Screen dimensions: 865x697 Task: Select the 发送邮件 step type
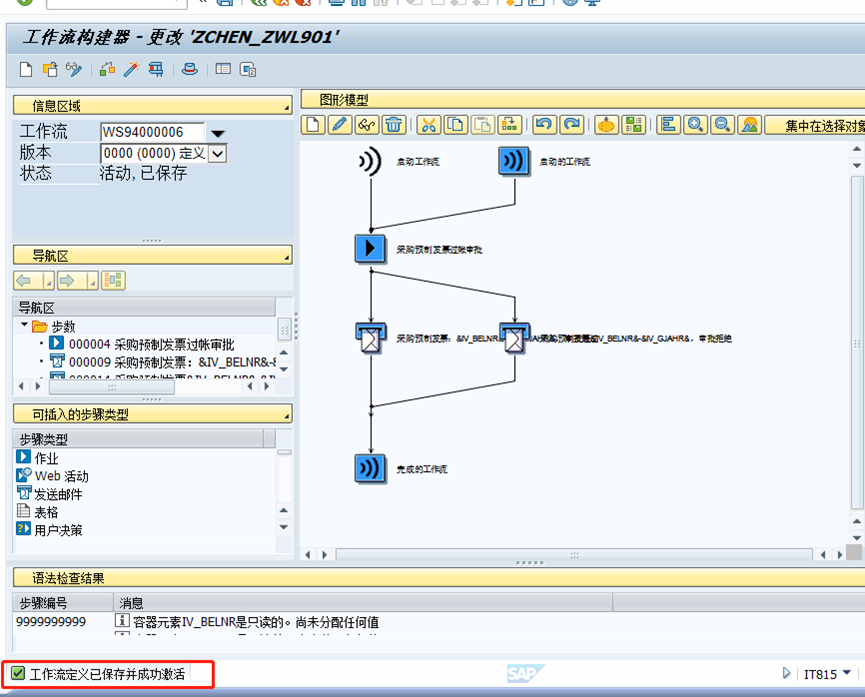pyautogui.click(x=50, y=493)
